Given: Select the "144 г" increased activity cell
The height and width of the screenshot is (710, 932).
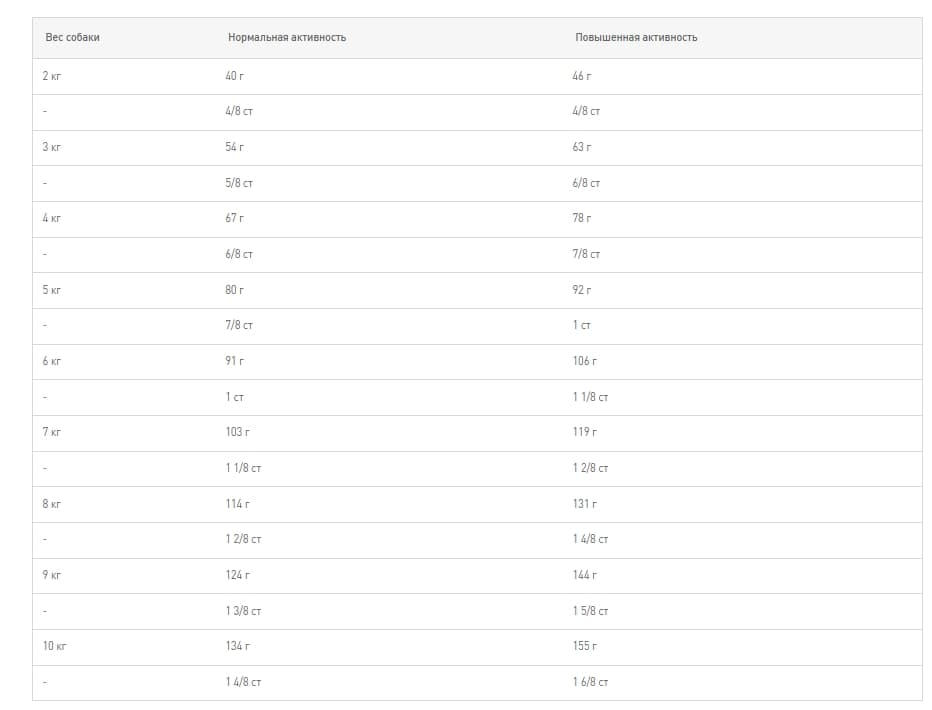Looking at the screenshot, I should click(x=585, y=575).
